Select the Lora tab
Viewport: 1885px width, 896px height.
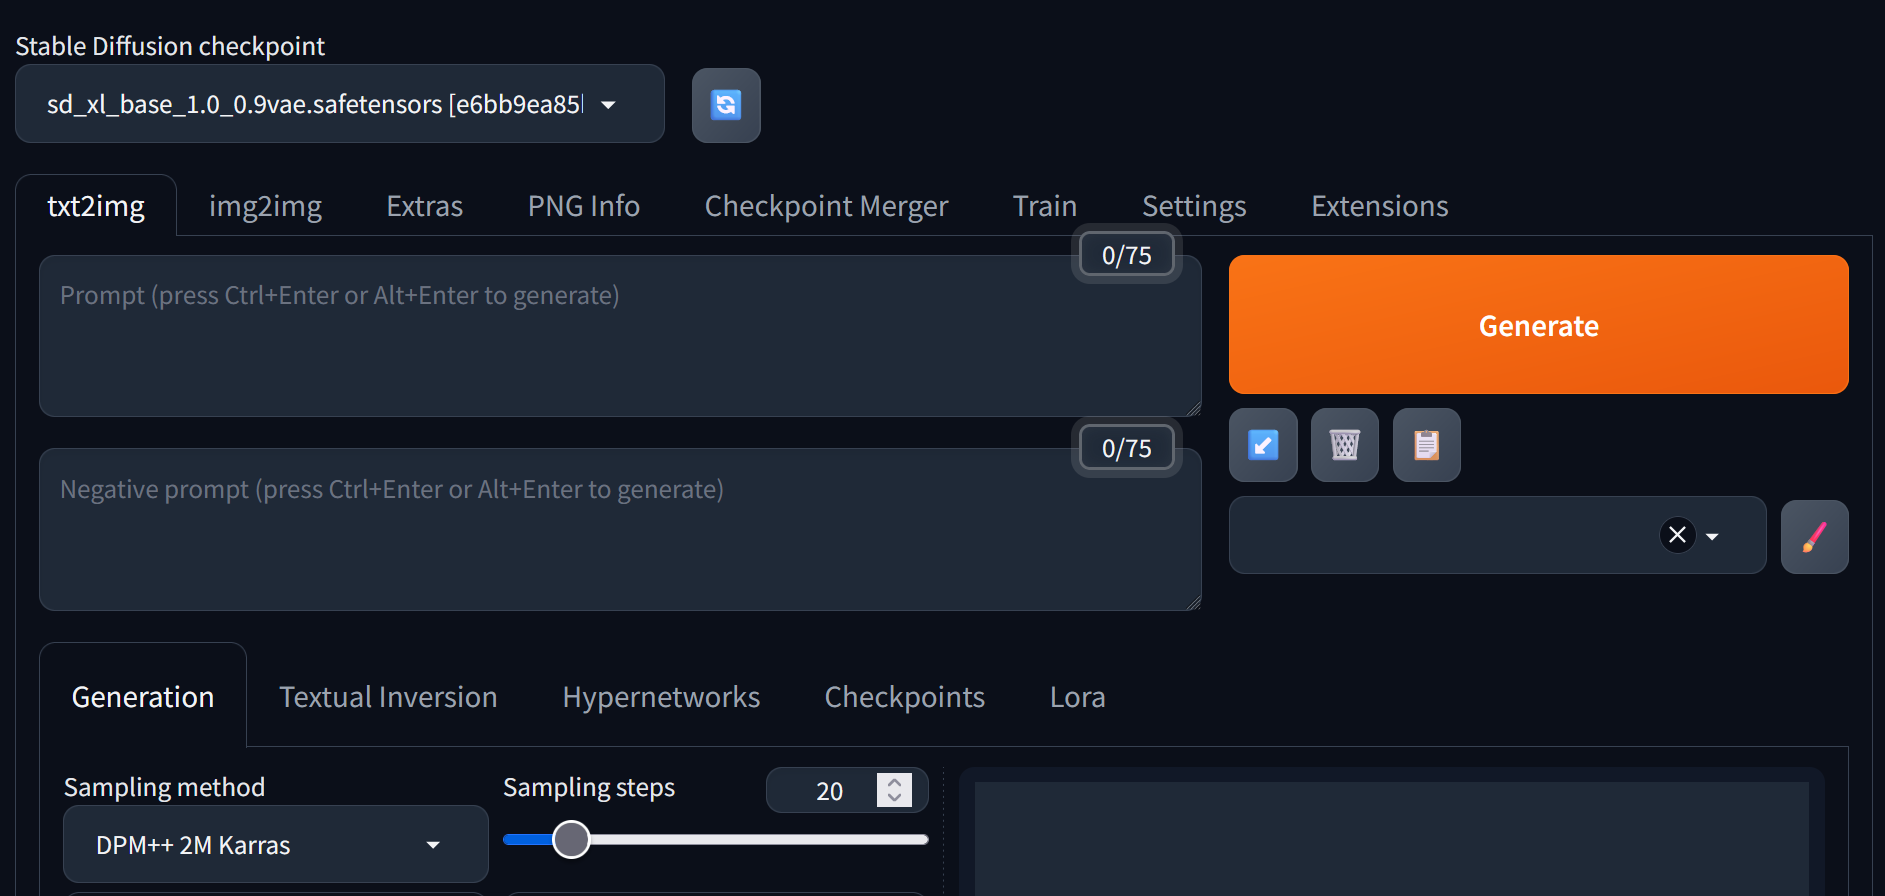1078,697
